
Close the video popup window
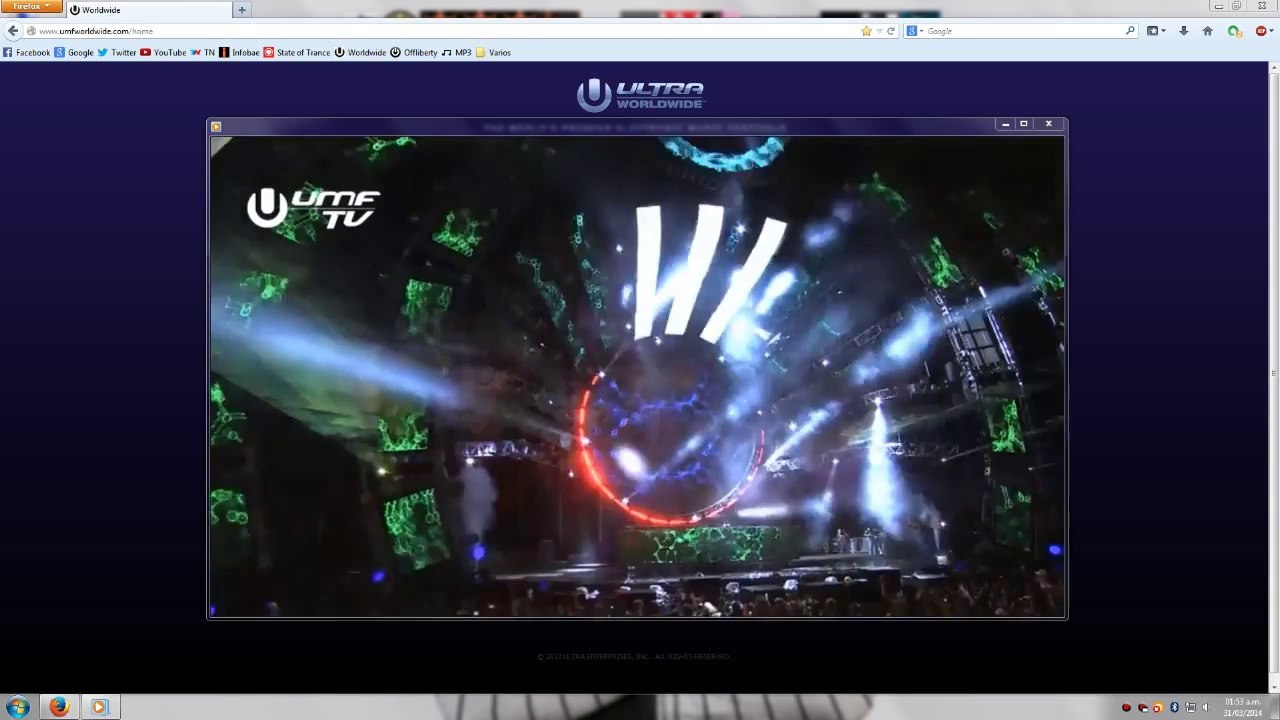click(x=1048, y=124)
